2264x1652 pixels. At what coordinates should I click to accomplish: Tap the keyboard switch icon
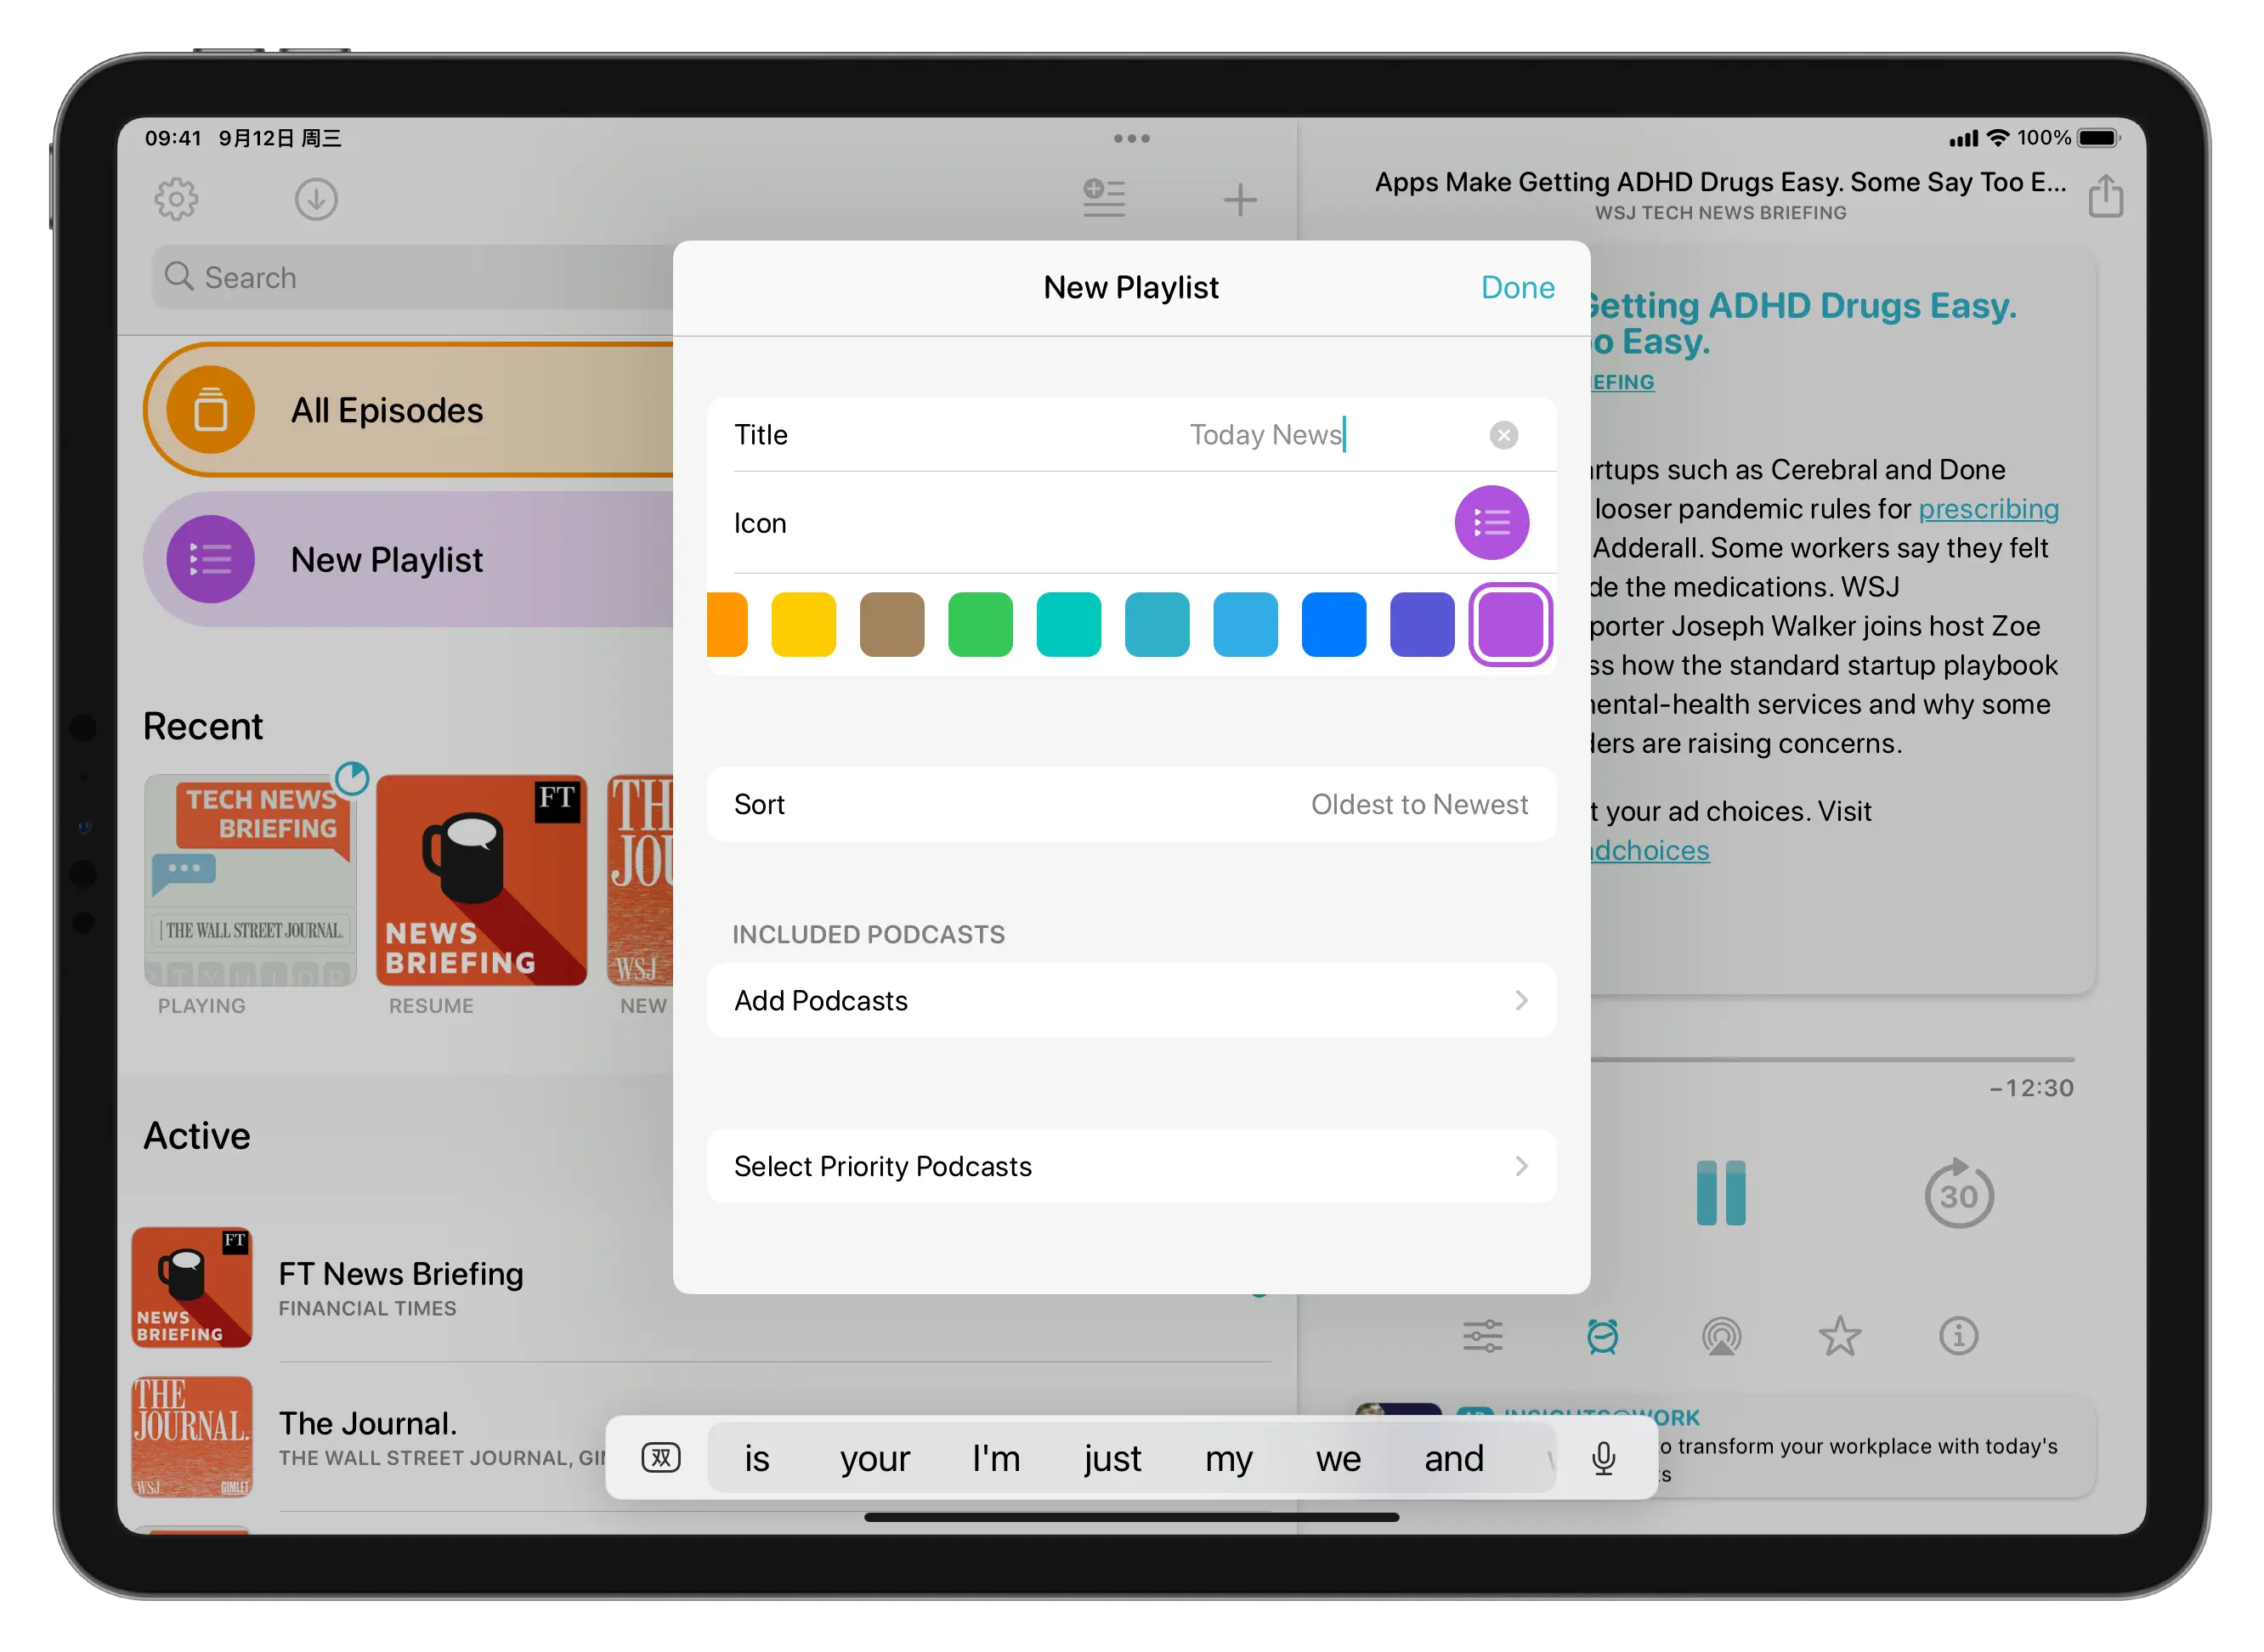[660, 1458]
